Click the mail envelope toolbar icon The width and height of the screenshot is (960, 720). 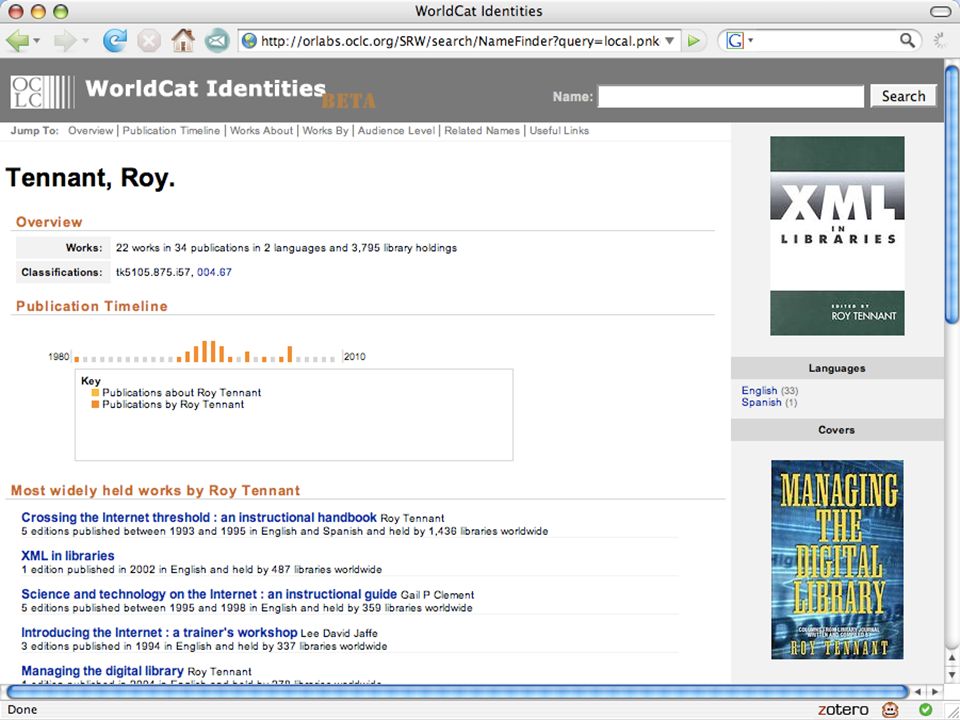click(216, 42)
